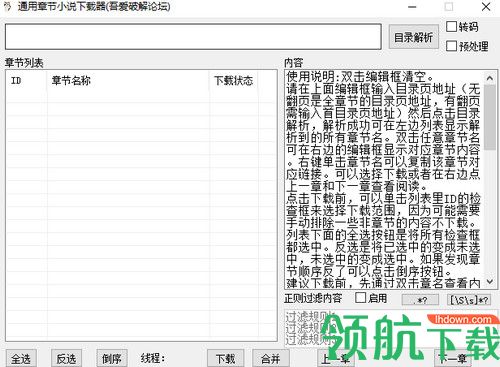This screenshot has height=367, width=500.
Task: Click the 全选 button
Action: (x=21, y=358)
